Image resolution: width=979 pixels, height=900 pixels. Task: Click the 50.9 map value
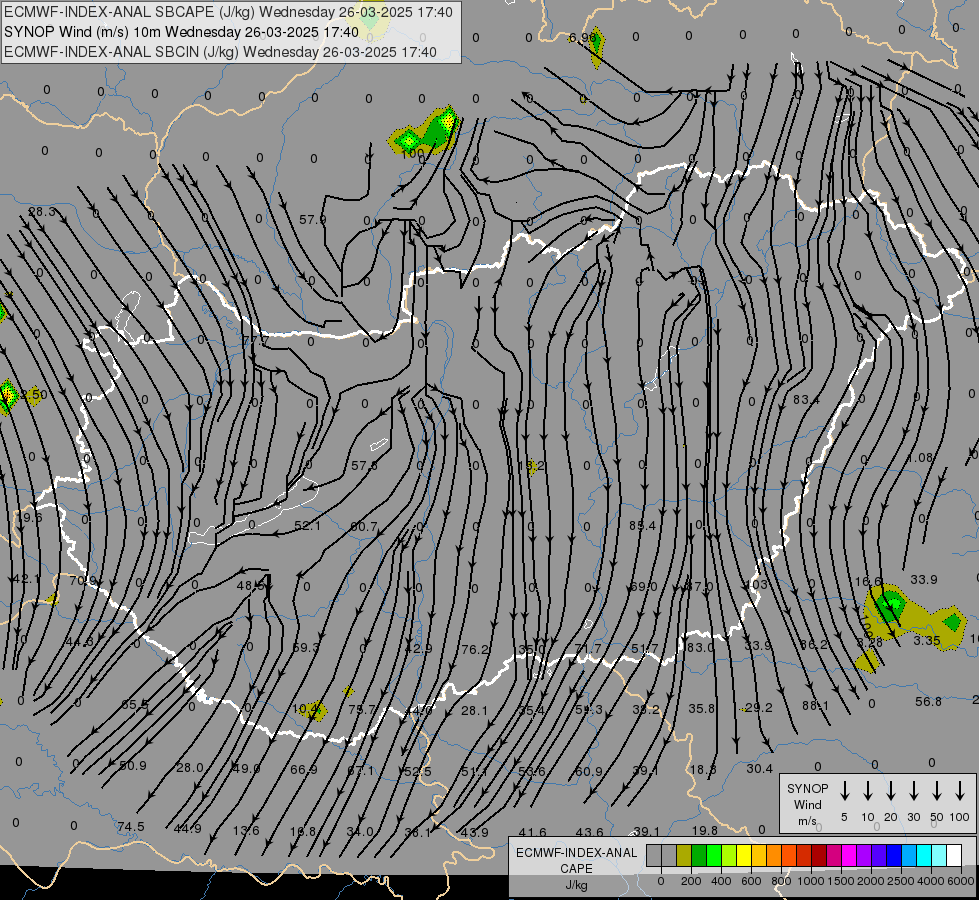pos(132,765)
